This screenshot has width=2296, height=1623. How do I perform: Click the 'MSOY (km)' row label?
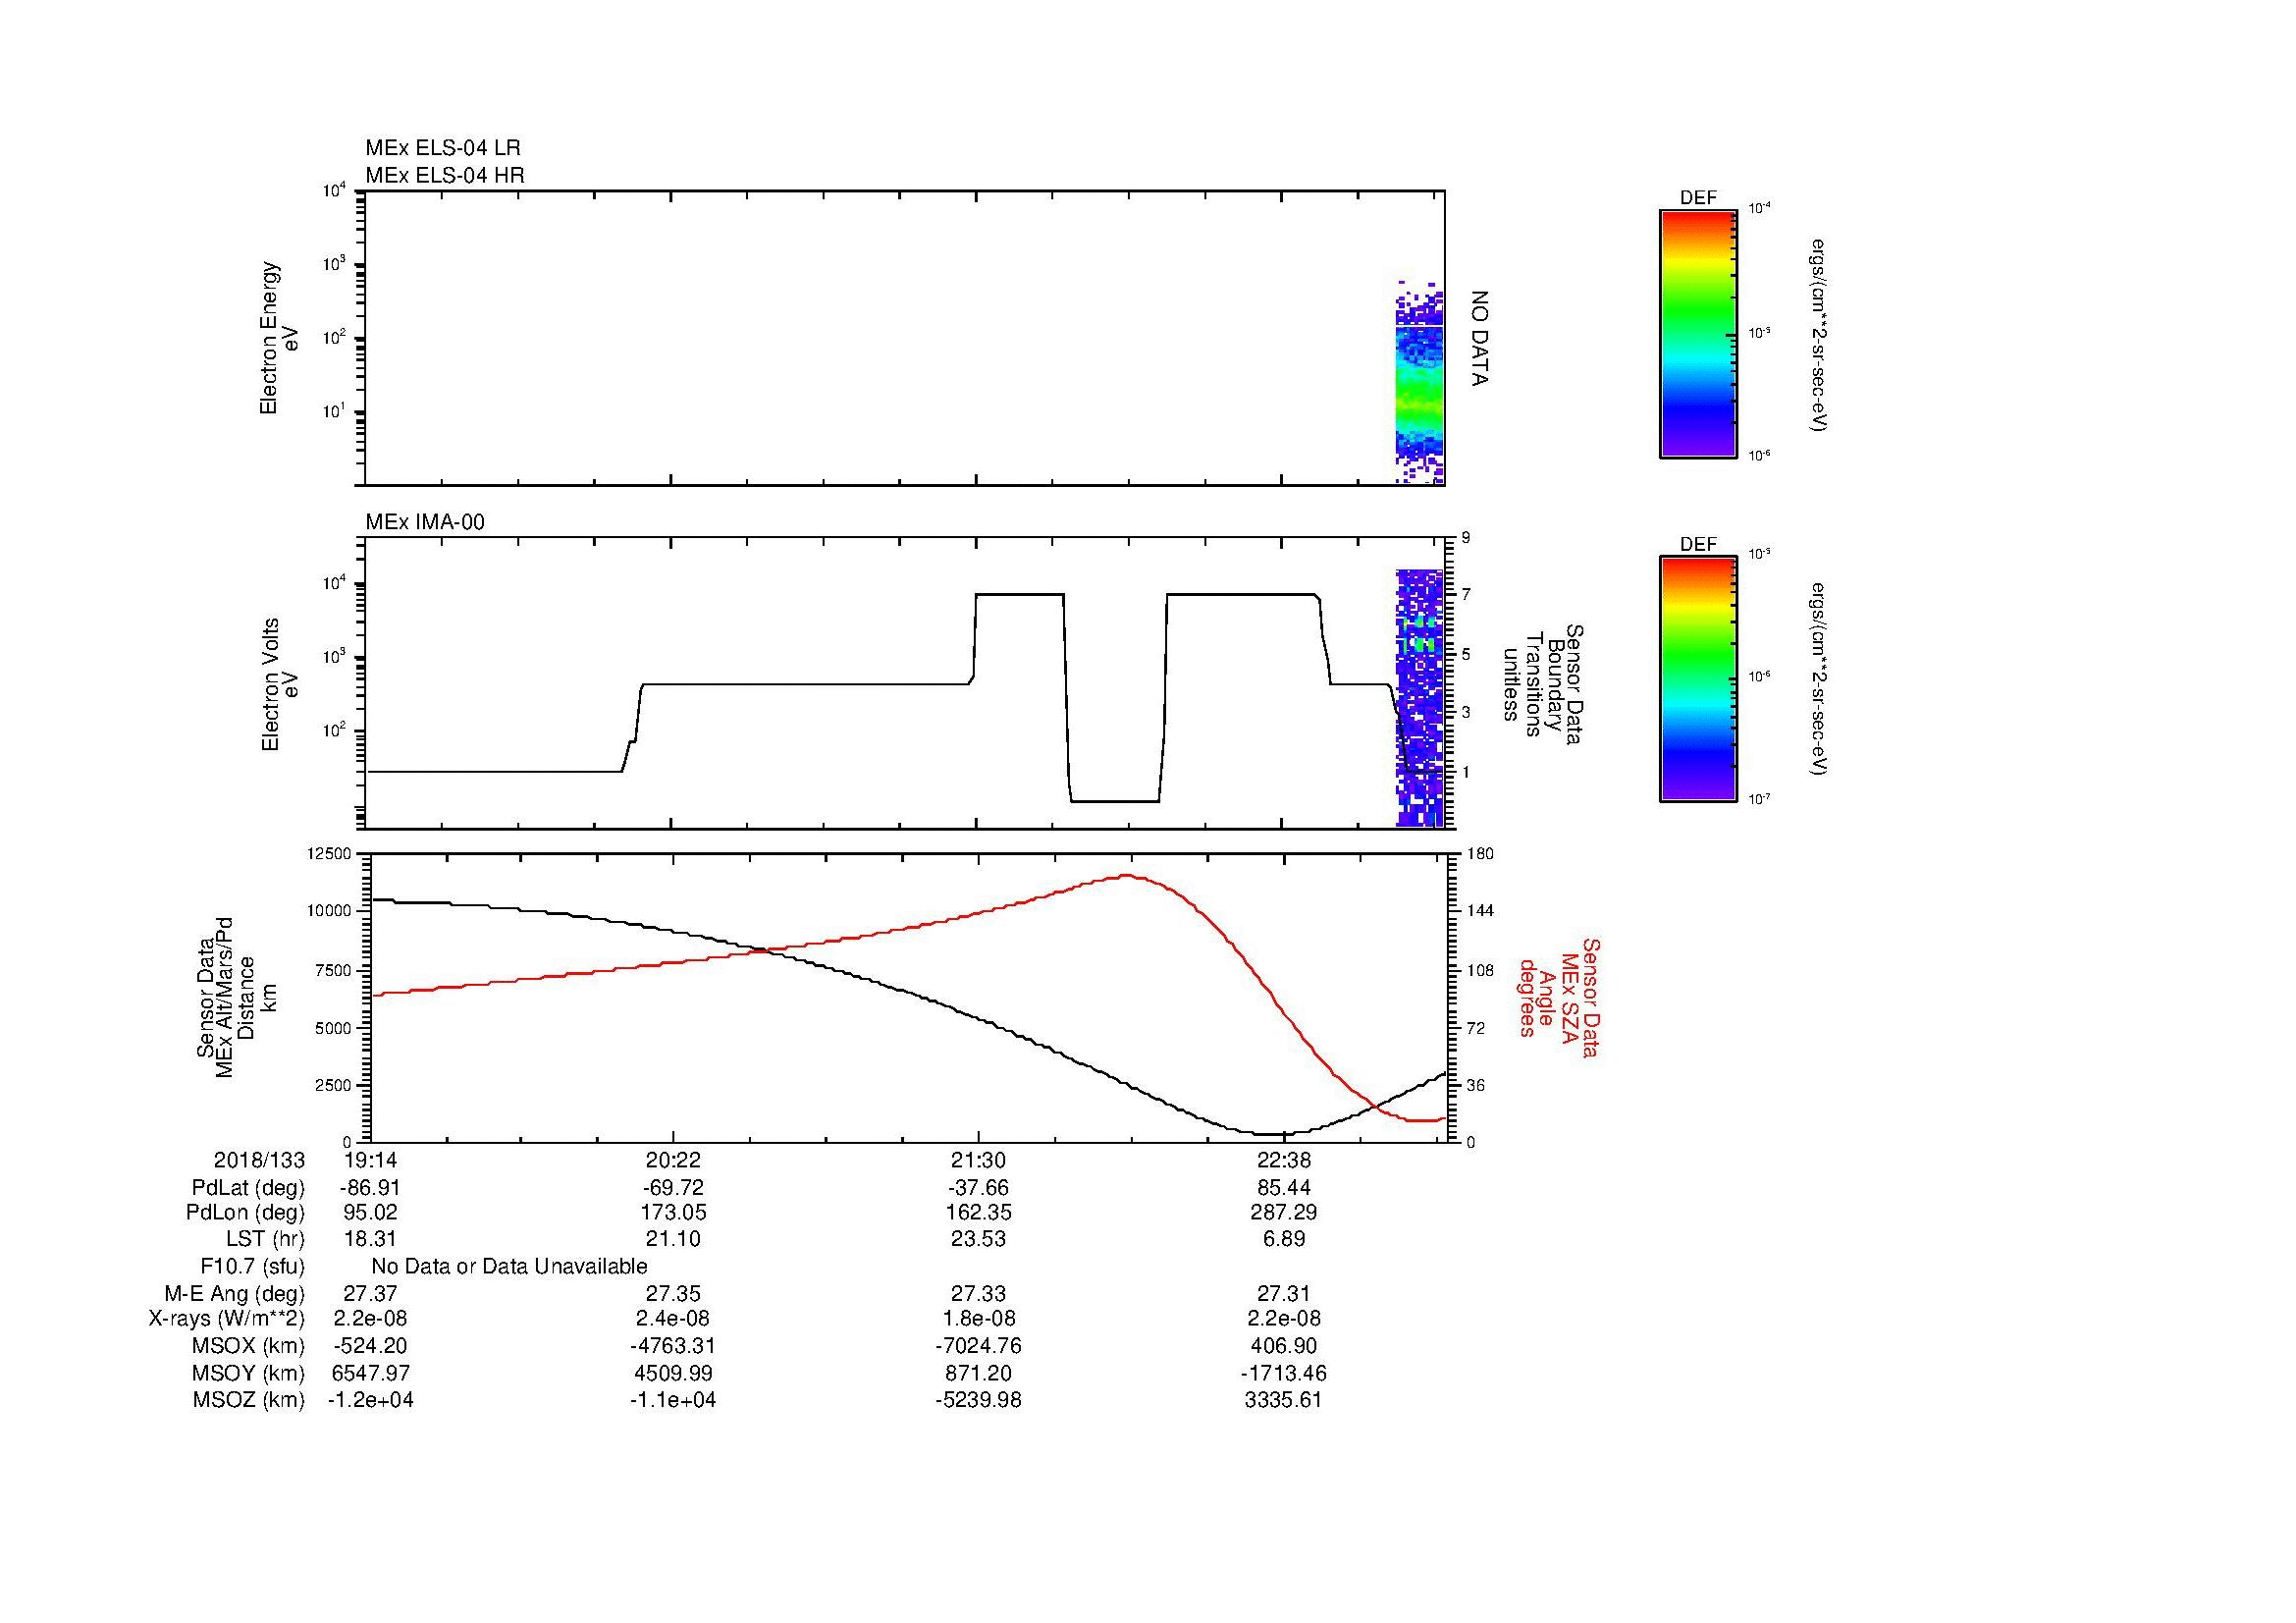click(x=249, y=1373)
